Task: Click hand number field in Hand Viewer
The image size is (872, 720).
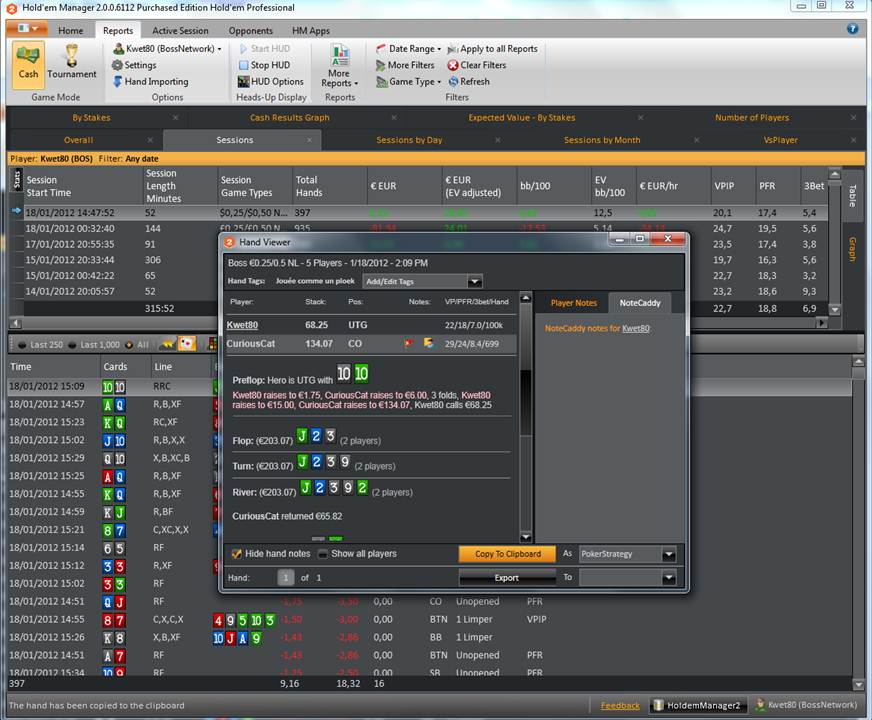Action: pos(285,578)
